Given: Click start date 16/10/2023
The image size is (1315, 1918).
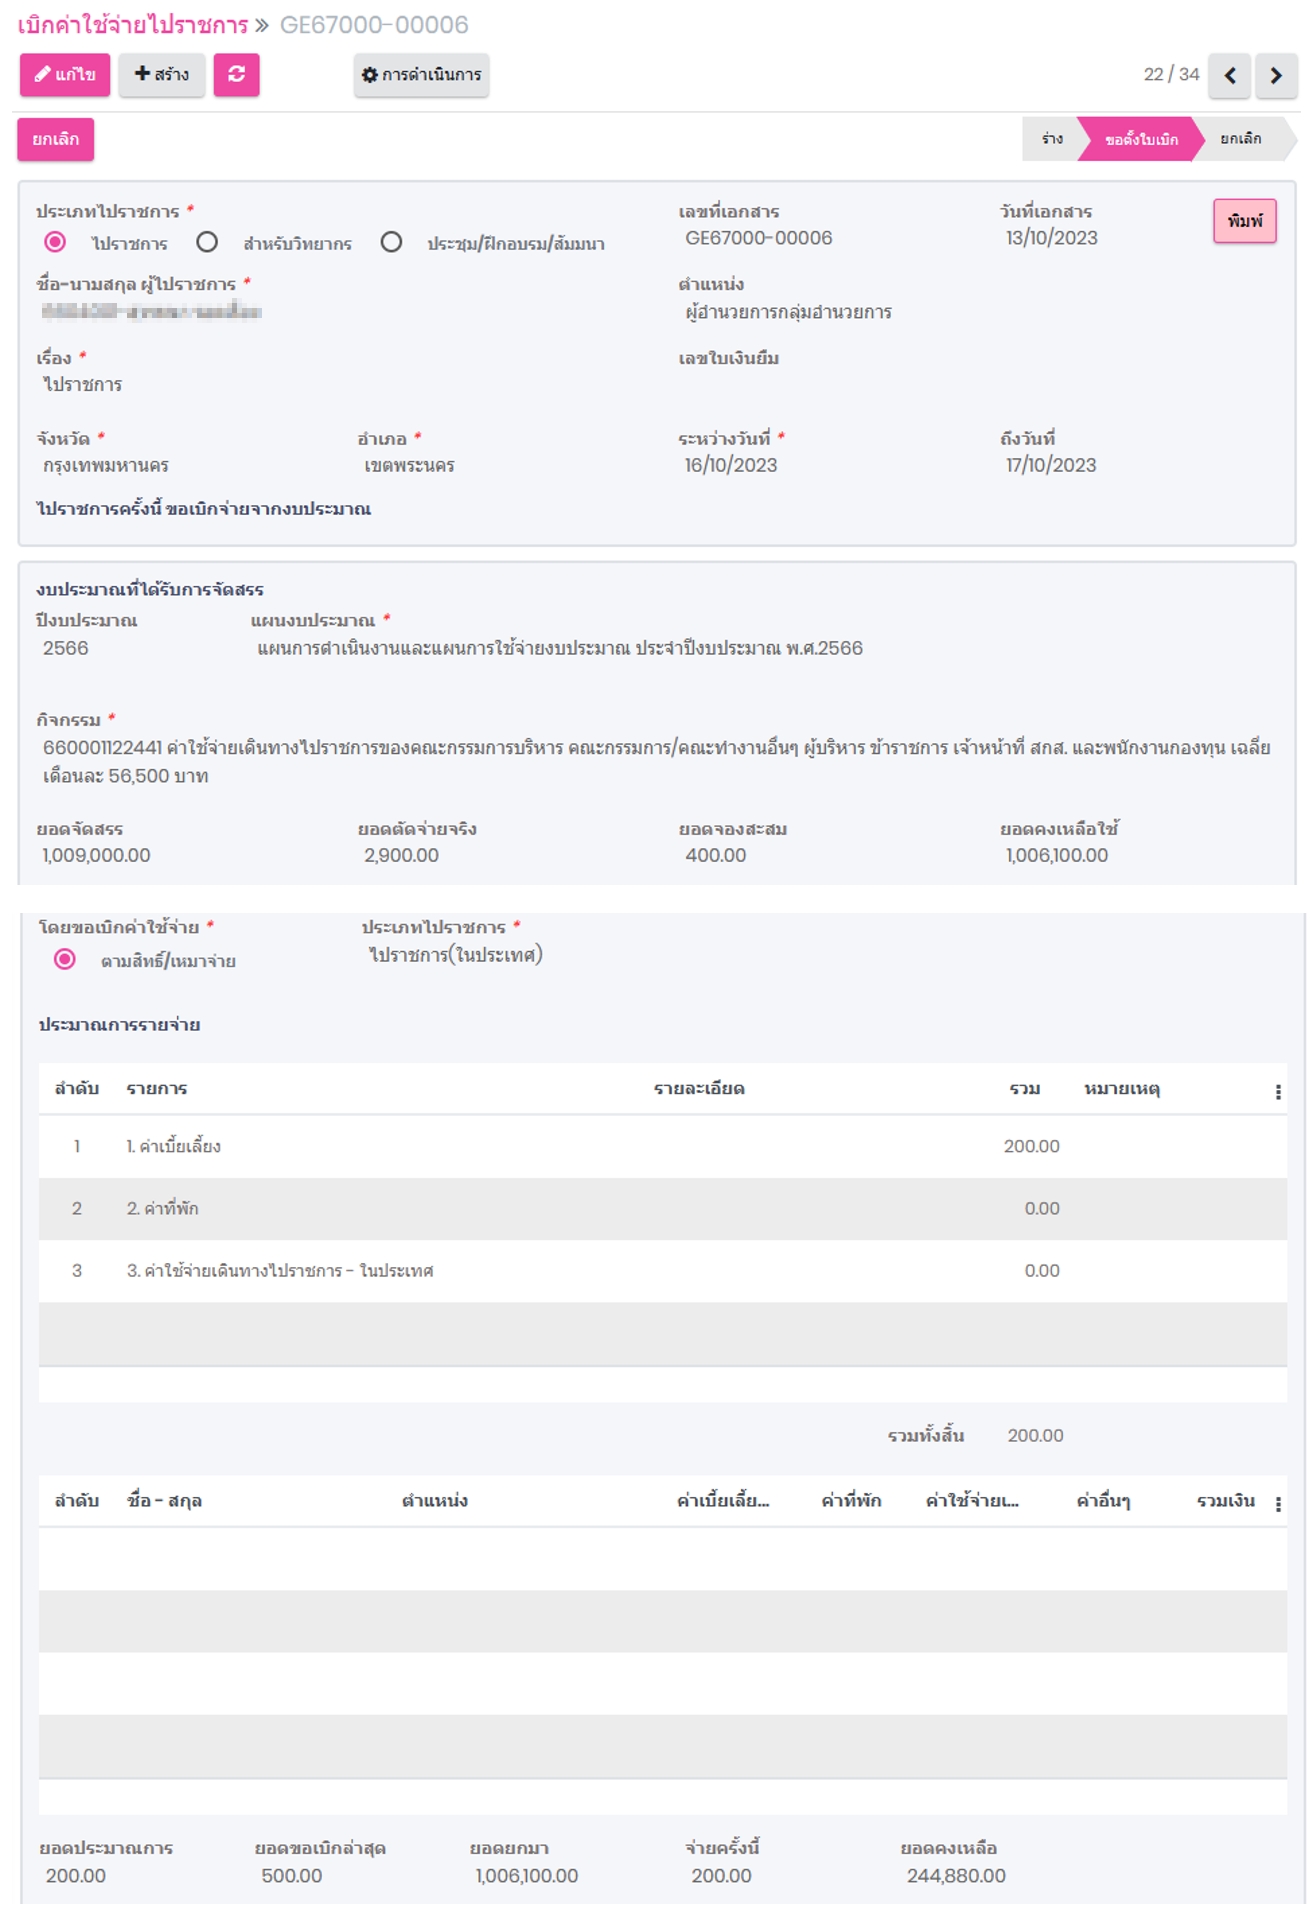Looking at the screenshot, I should click(731, 465).
